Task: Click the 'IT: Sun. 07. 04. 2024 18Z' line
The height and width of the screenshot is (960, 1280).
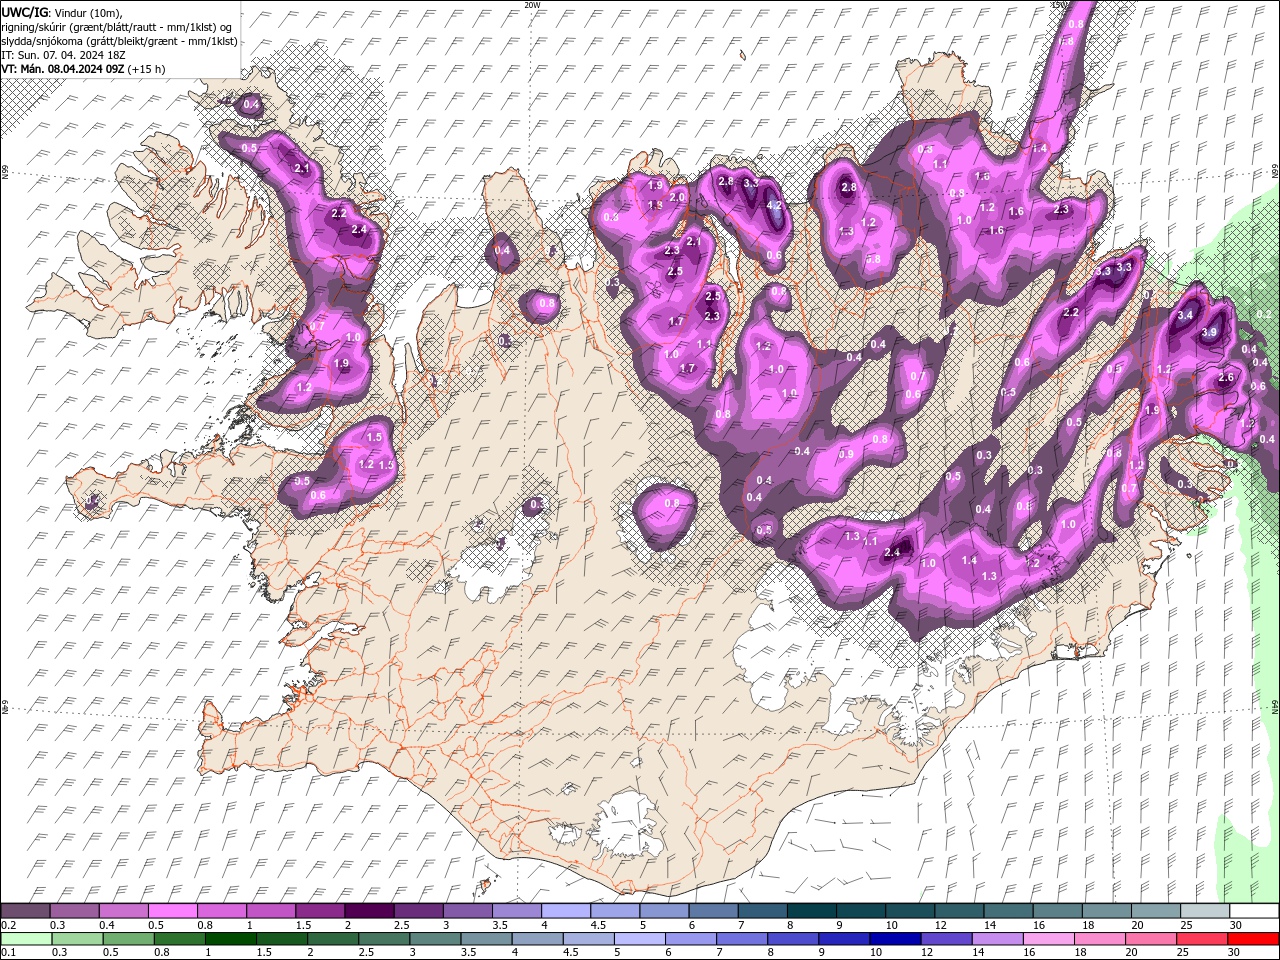Action: click(64, 55)
